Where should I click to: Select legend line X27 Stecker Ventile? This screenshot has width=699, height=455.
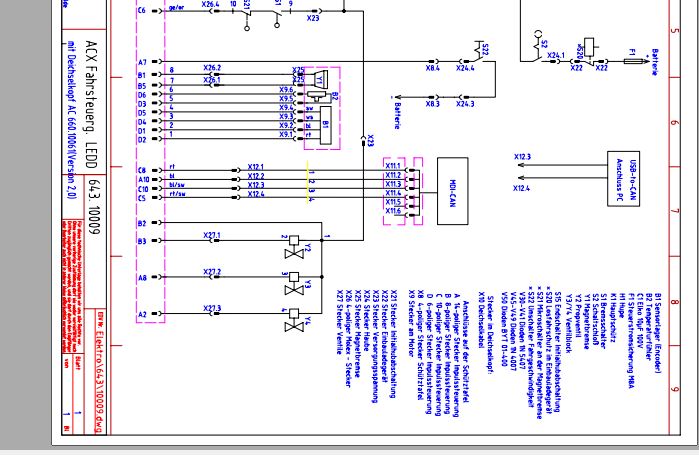click(339, 322)
